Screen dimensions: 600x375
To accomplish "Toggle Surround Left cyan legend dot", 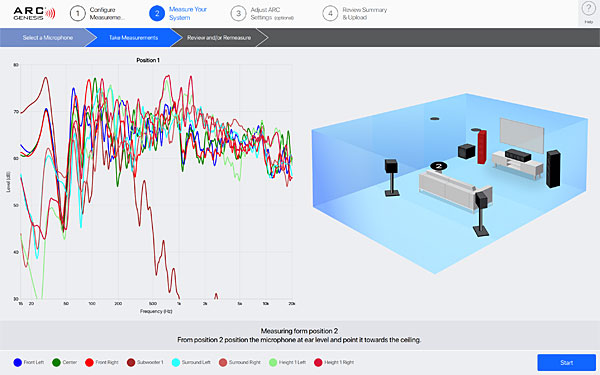I will click(x=176, y=362).
